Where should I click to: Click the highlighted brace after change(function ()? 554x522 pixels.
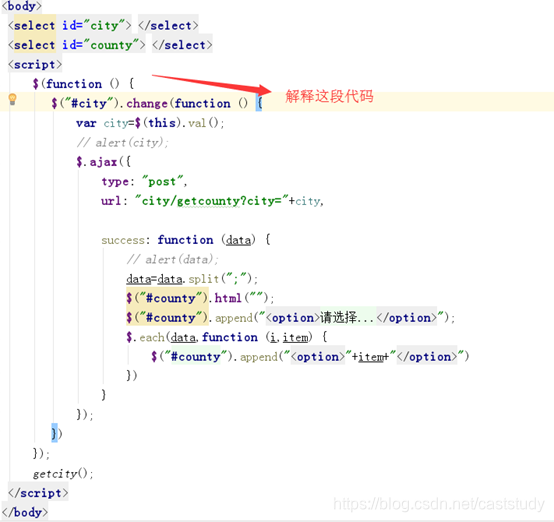coord(259,103)
